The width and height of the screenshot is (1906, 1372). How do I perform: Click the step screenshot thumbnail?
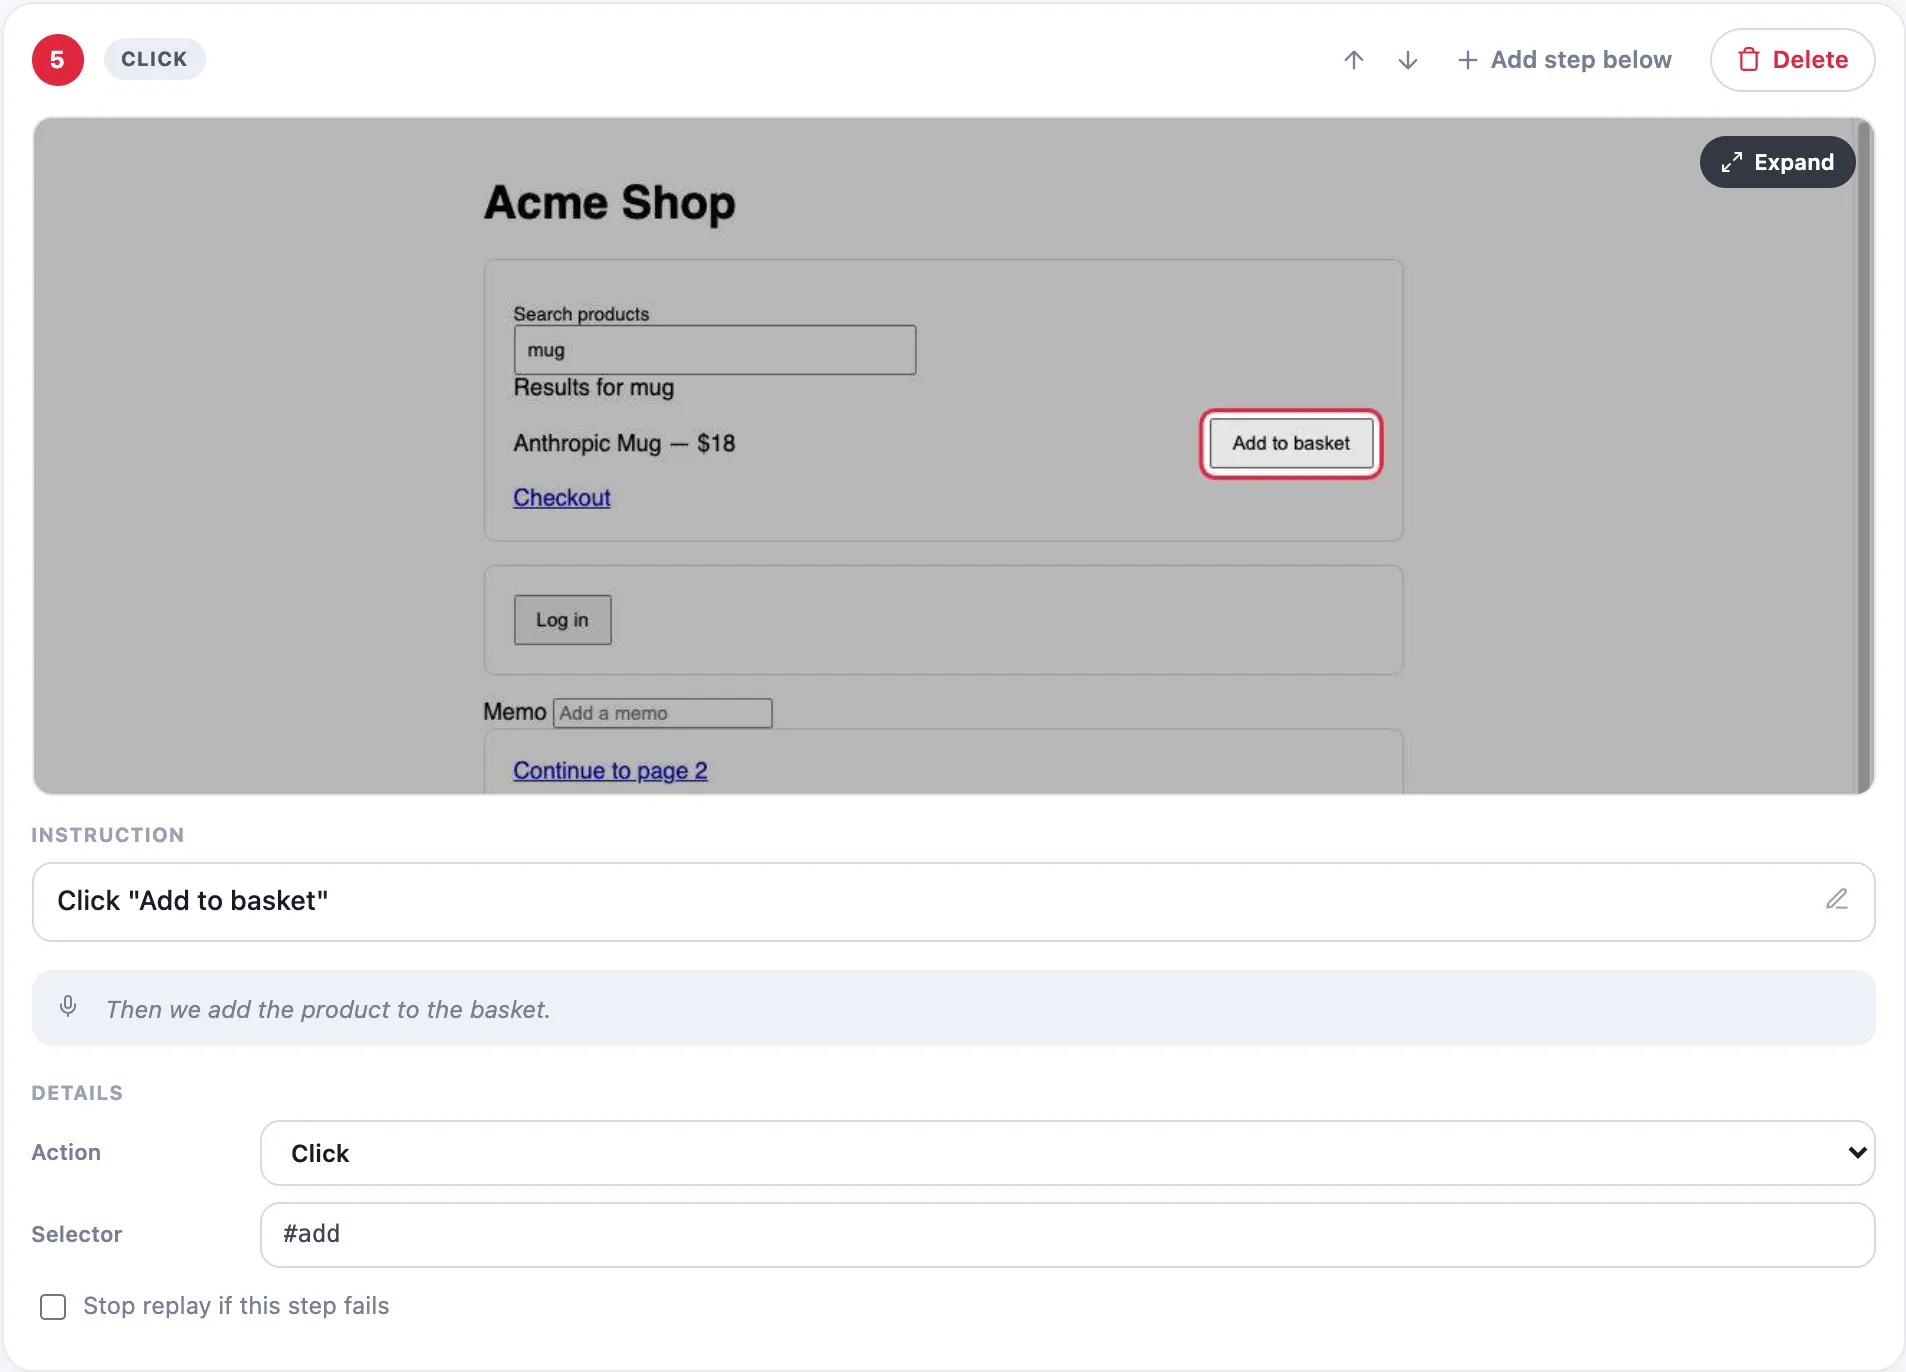(x=953, y=456)
